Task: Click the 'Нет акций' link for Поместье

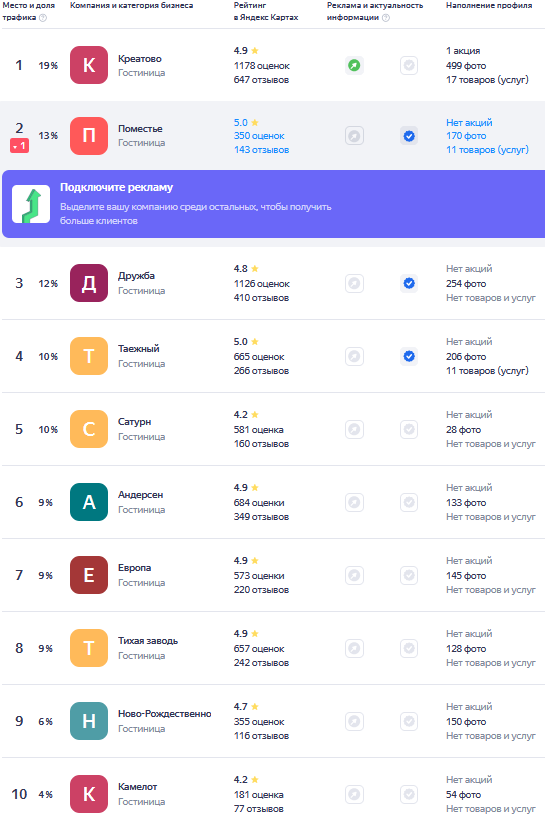Action: pos(469,123)
